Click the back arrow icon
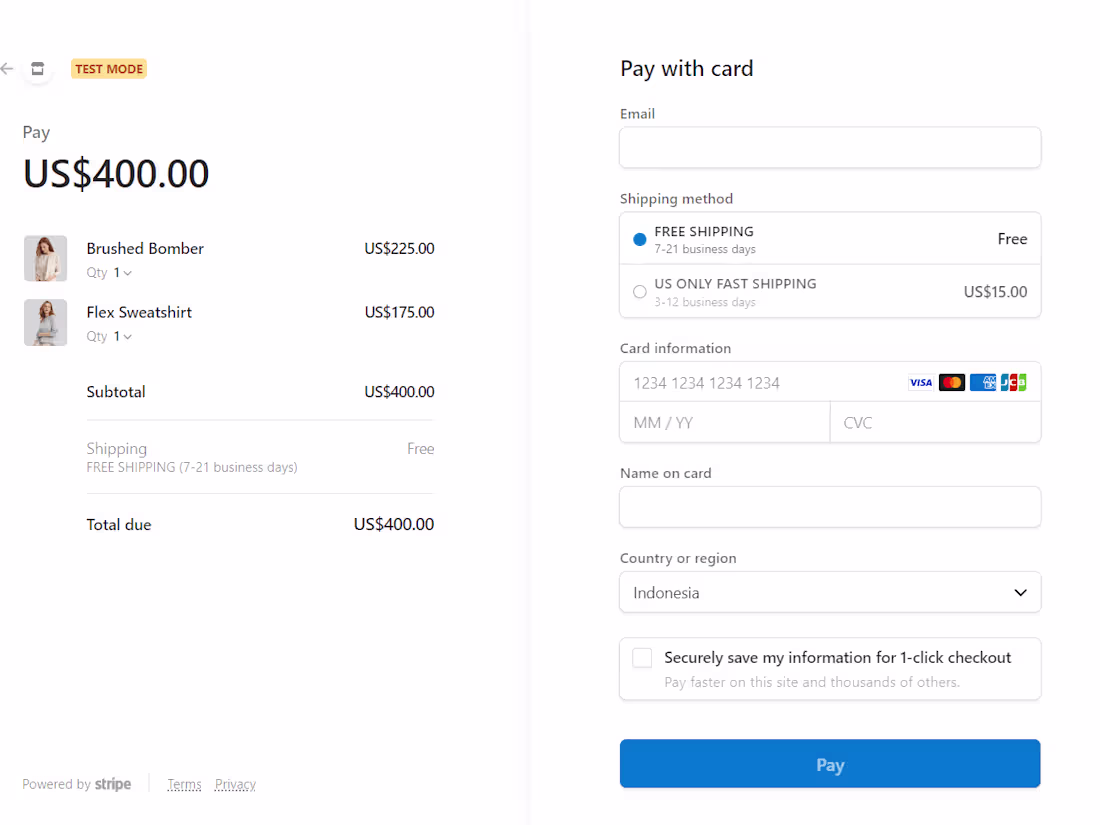This screenshot has width=1100, height=825. pyautogui.click(x=7, y=68)
